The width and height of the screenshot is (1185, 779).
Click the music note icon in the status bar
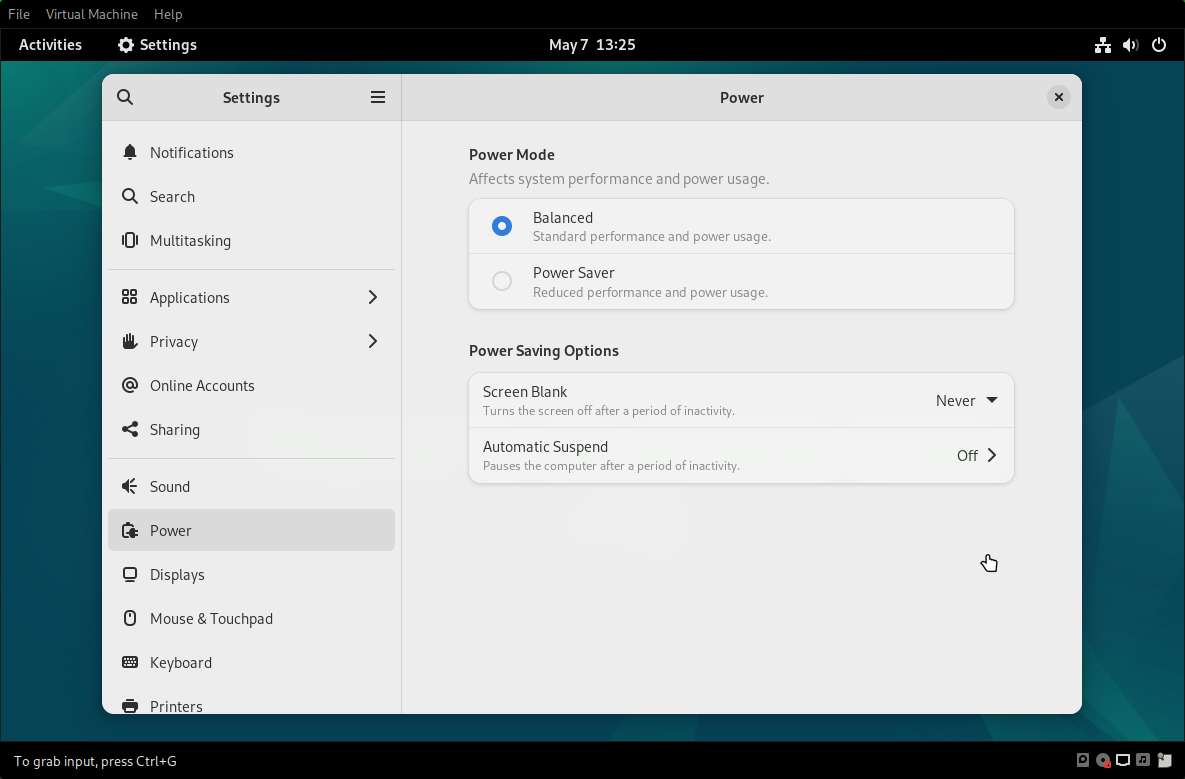click(1143, 760)
